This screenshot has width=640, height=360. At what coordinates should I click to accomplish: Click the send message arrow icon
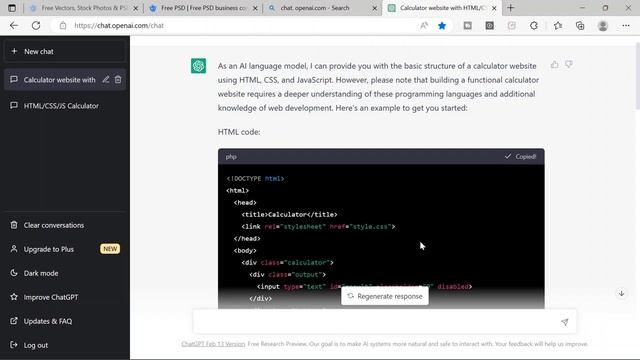click(x=564, y=322)
